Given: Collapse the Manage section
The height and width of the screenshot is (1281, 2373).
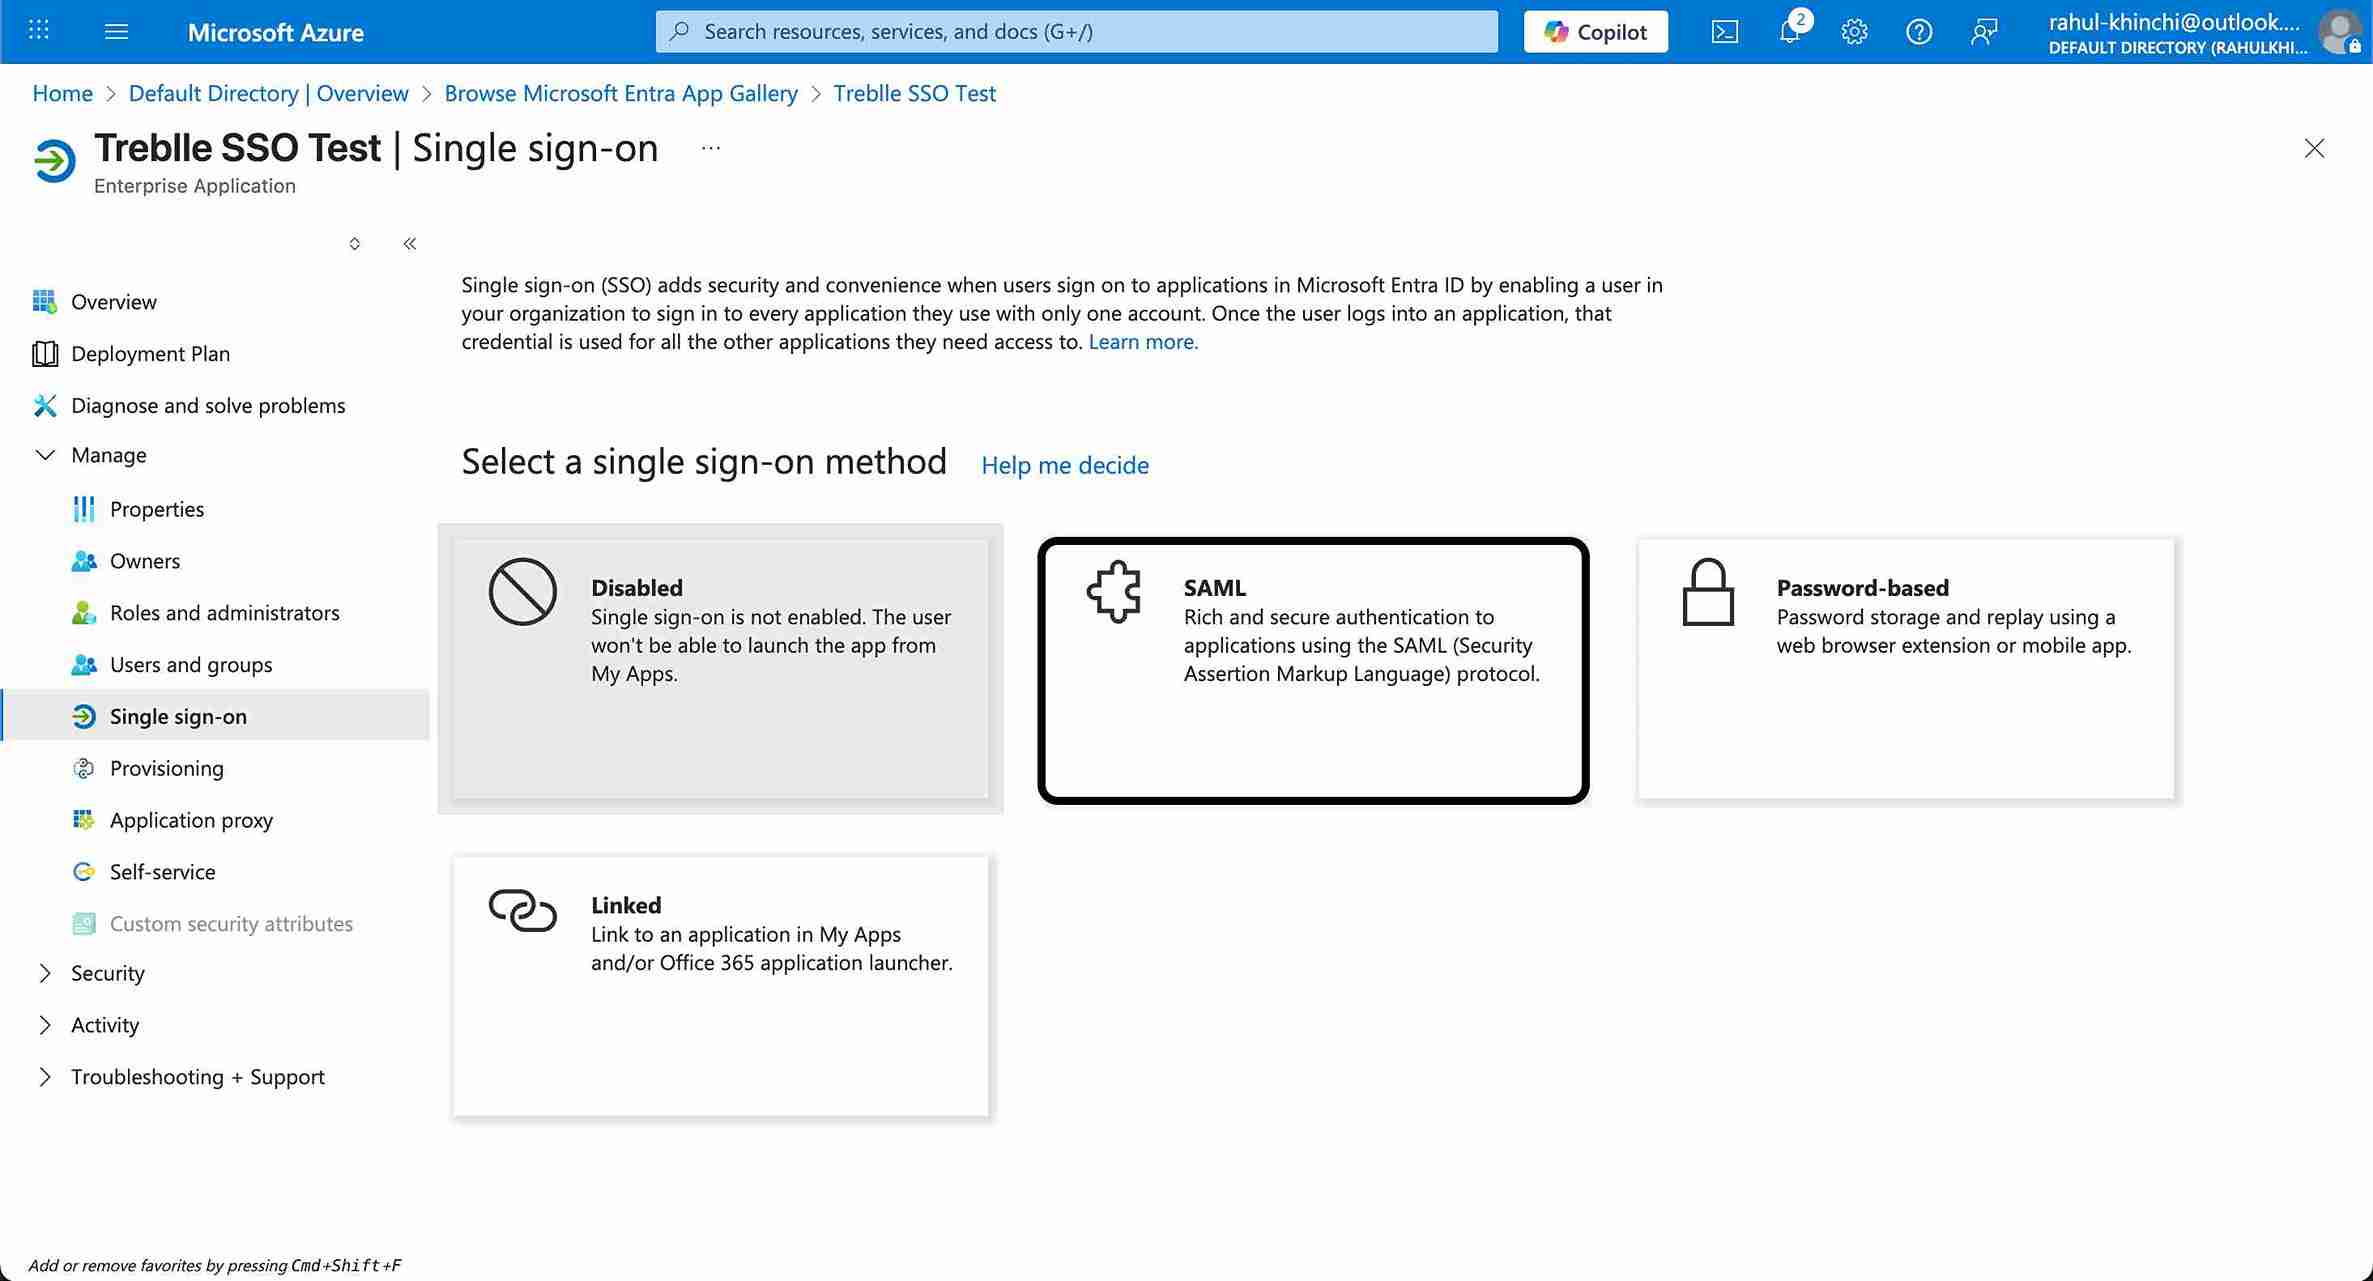Looking at the screenshot, I should point(45,455).
